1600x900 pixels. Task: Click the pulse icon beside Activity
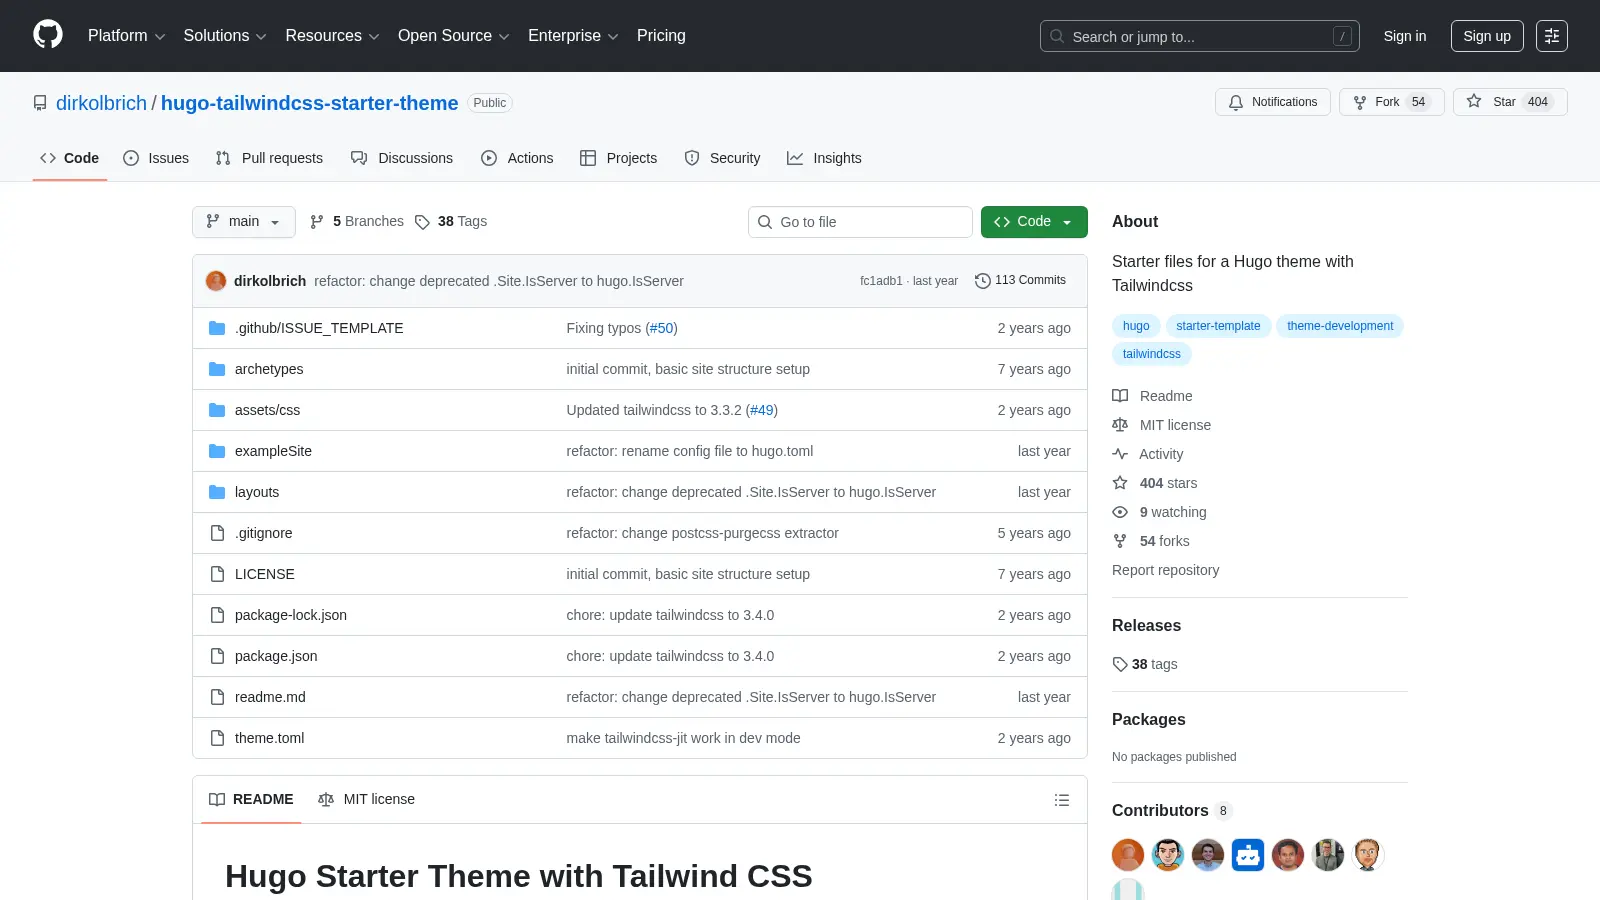(1120, 454)
